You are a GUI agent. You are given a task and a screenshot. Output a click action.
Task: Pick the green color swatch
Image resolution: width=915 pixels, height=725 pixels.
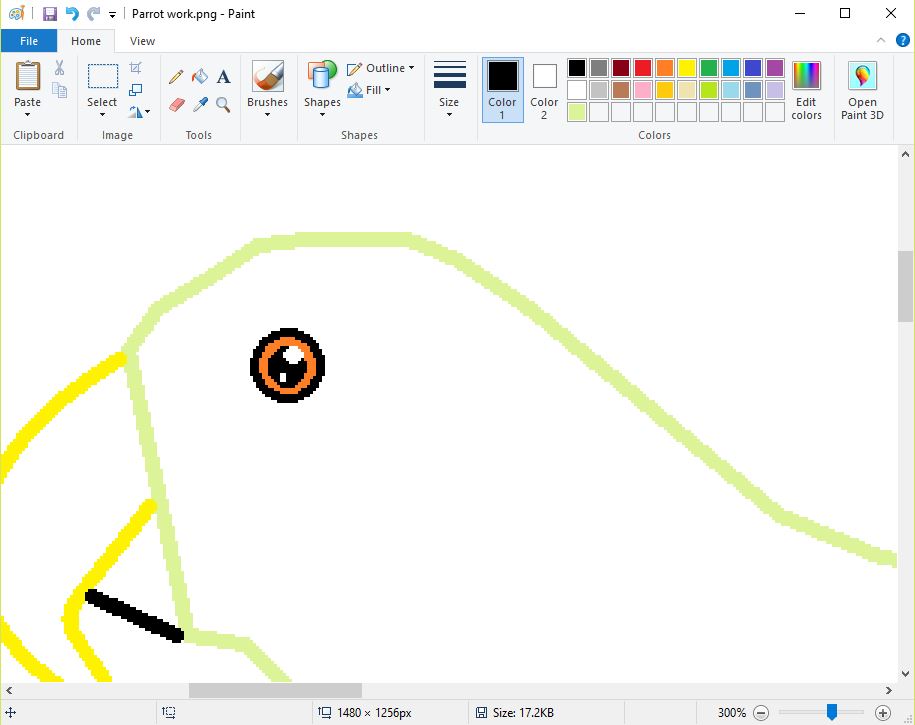(708, 68)
